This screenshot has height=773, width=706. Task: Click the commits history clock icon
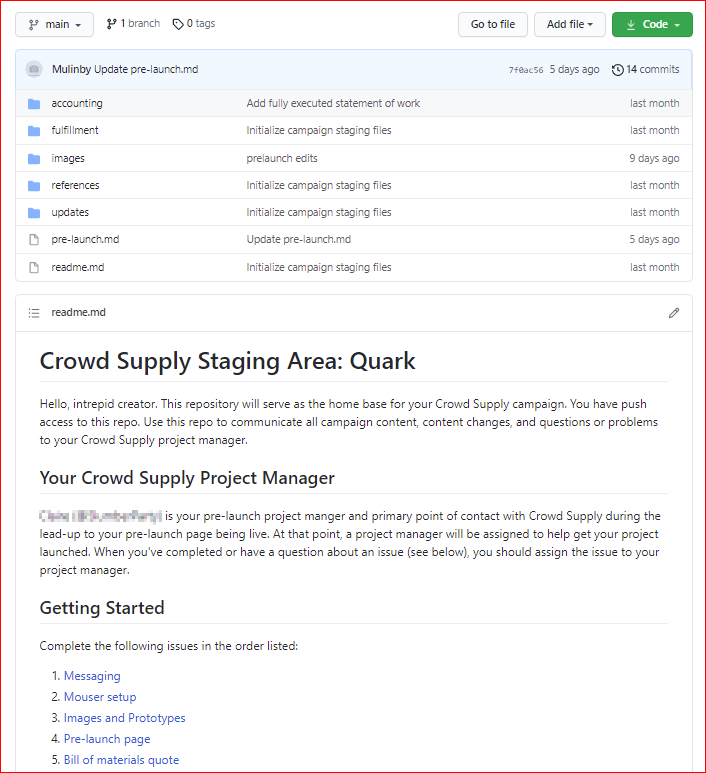618,70
